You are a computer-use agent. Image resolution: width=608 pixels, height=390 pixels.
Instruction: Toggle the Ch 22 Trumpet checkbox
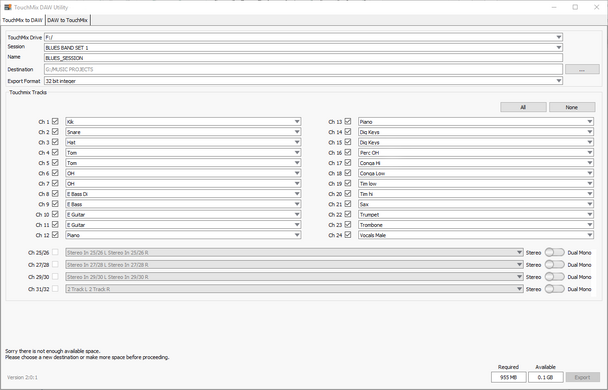(348, 214)
